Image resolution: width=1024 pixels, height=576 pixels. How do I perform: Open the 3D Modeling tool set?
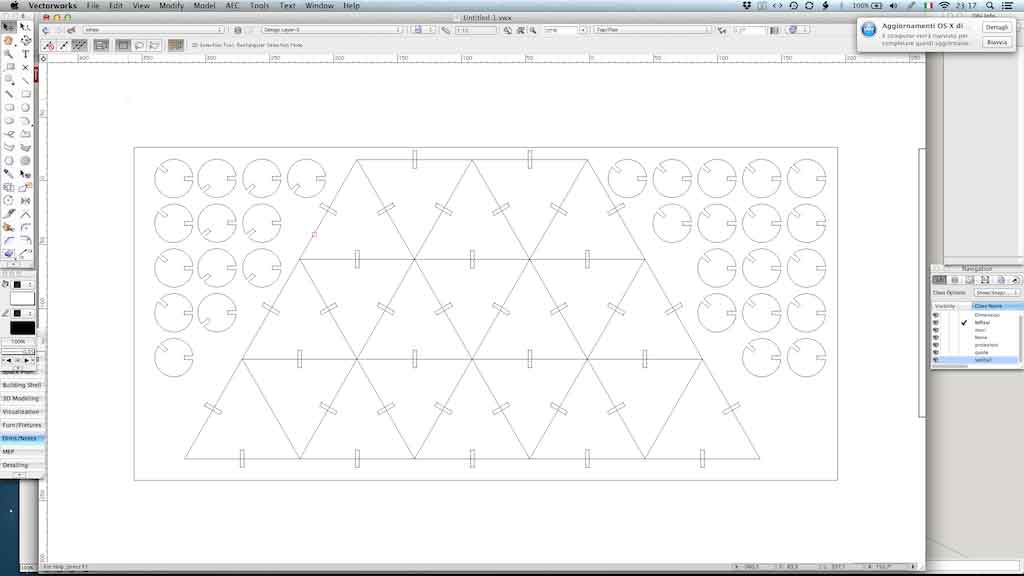22,398
